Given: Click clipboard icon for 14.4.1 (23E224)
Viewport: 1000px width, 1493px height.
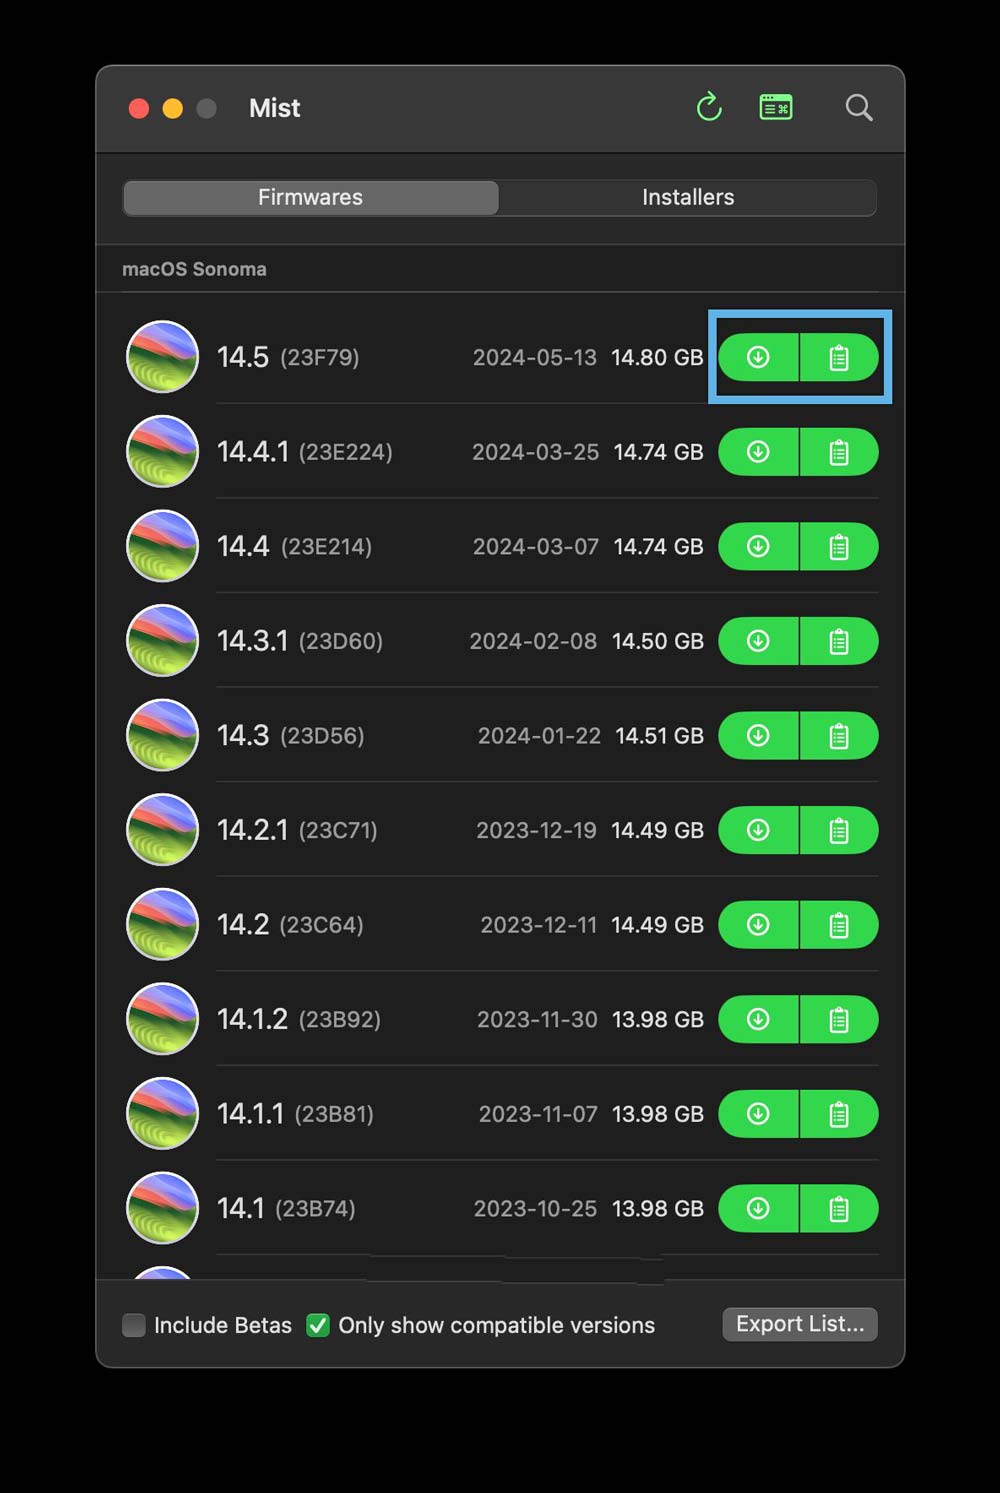Looking at the screenshot, I should pos(839,452).
